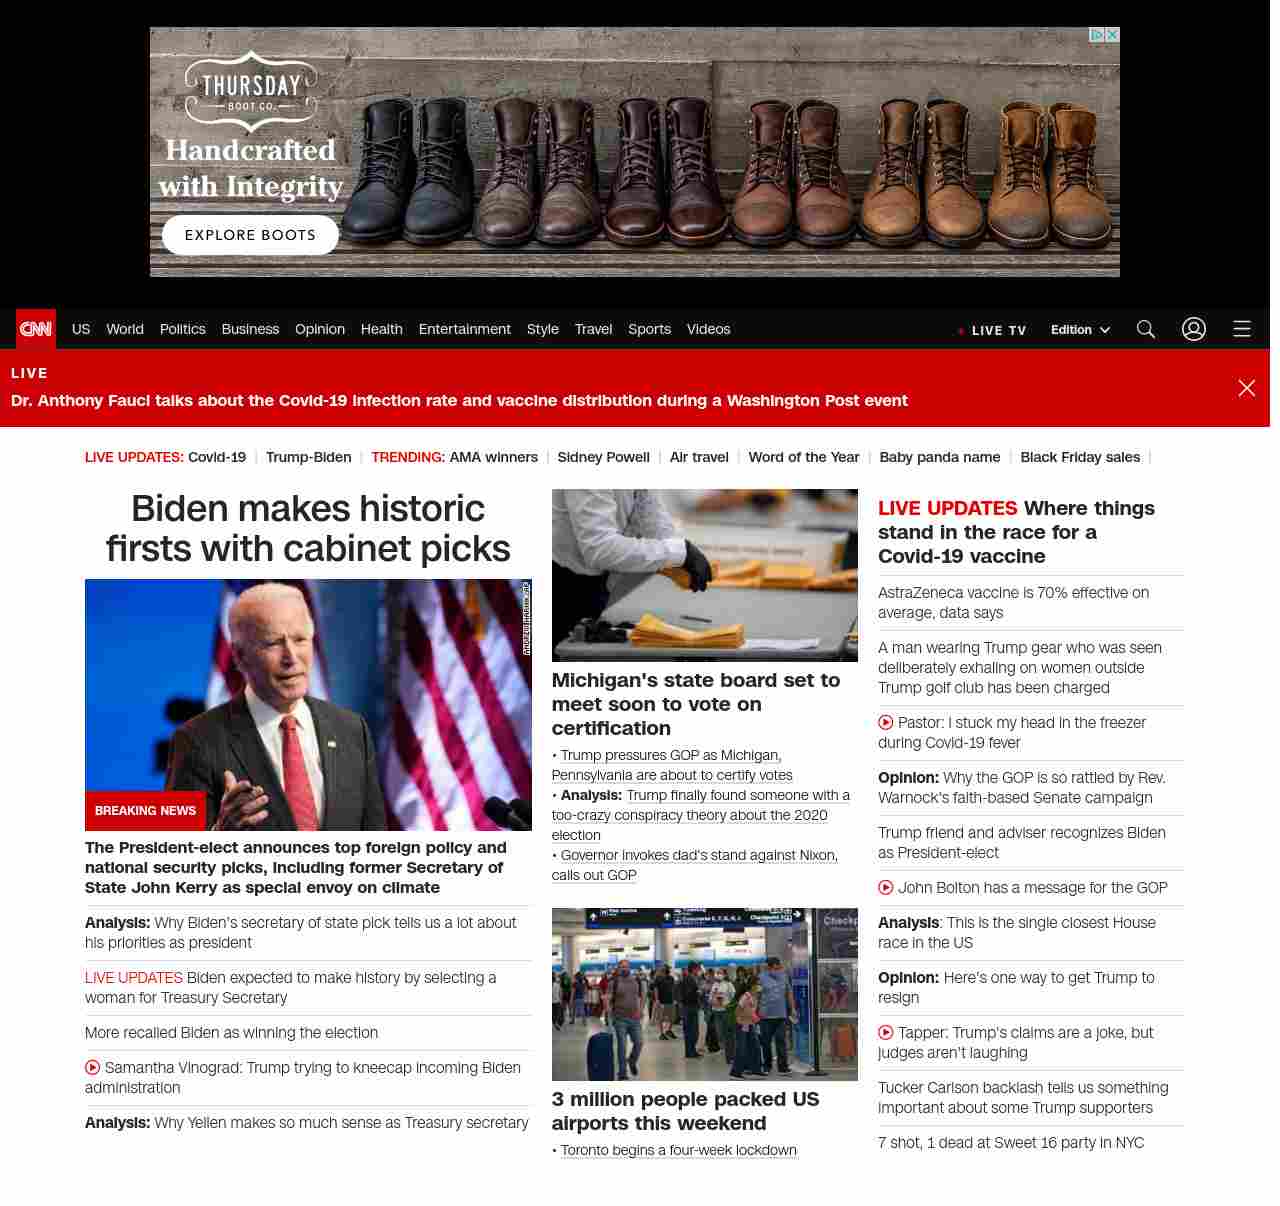Open the user account profile icon

point(1194,329)
